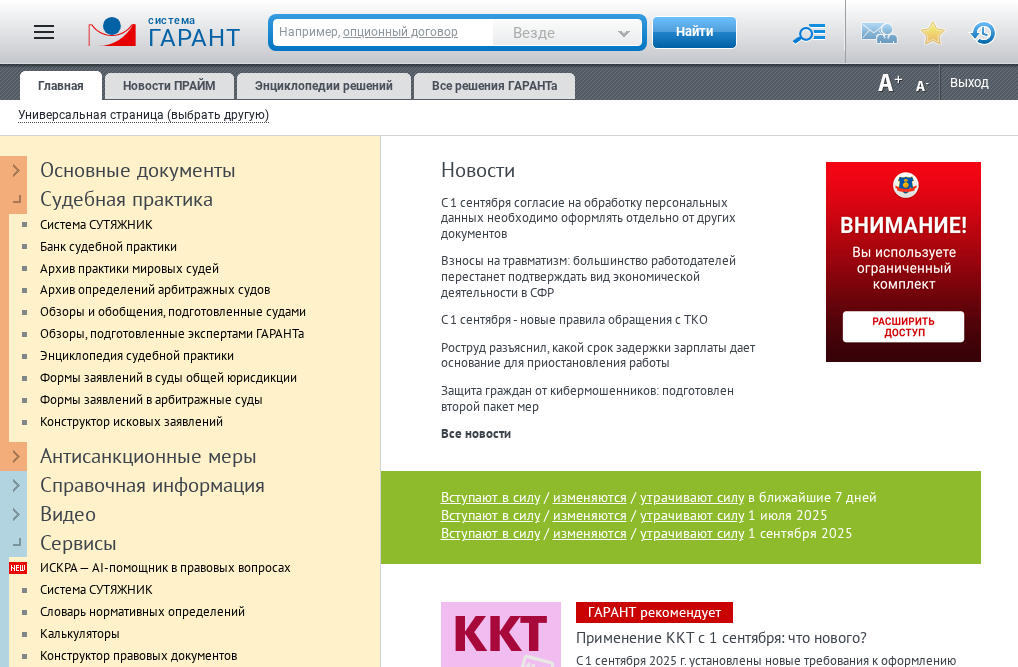The image size is (1018, 667).
Task: Click the ККТ article thumbnail
Action: pos(501,634)
